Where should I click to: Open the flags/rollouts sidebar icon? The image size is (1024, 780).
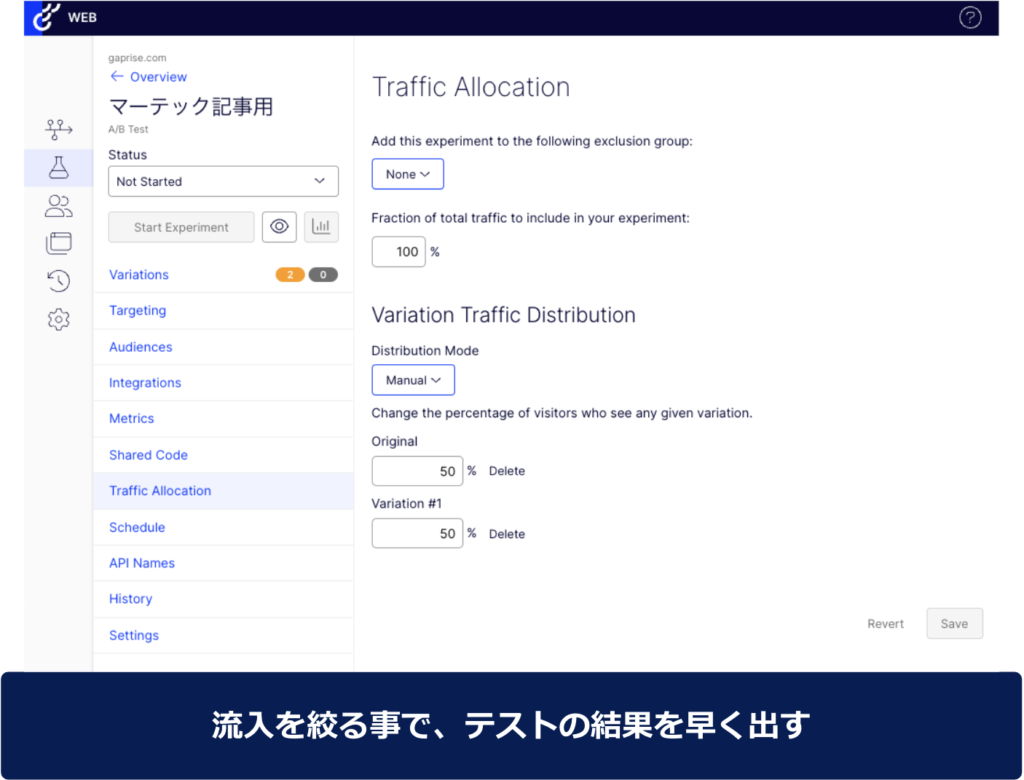(59, 129)
